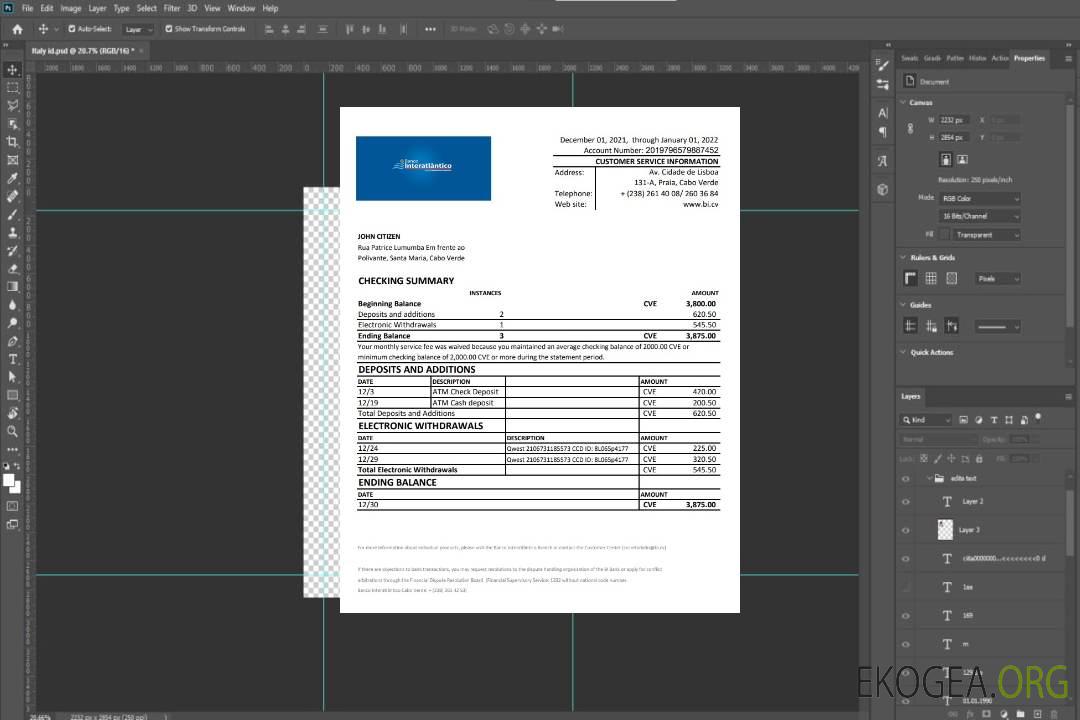This screenshot has height=720, width=1080.
Task: Click the canvas width input field
Action: [954, 120]
